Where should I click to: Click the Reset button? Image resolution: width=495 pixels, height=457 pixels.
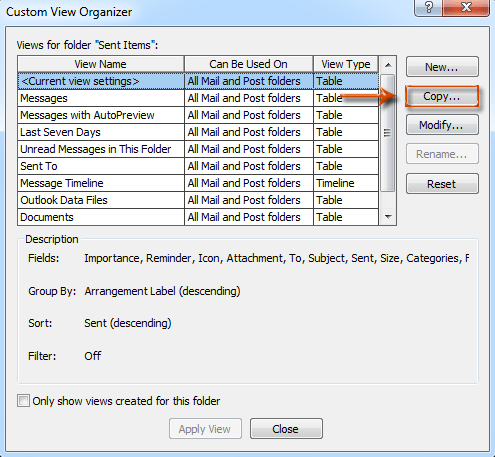tap(442, 184)
